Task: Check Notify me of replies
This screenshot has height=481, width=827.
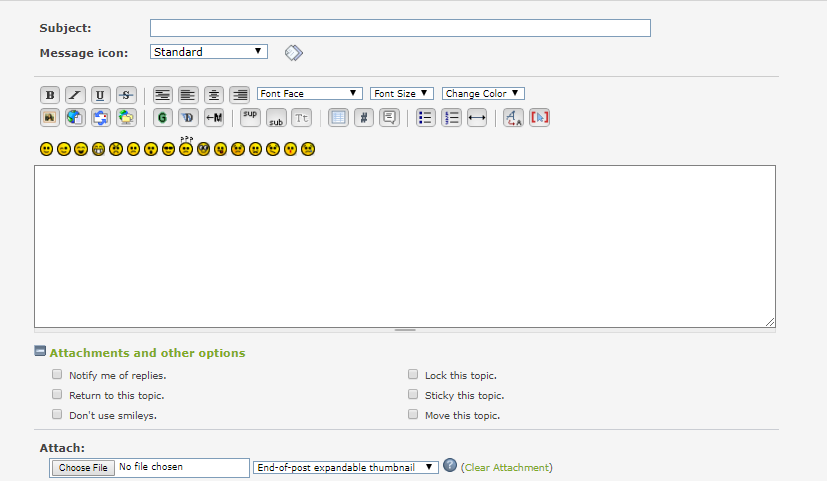Action: point(57,374)
